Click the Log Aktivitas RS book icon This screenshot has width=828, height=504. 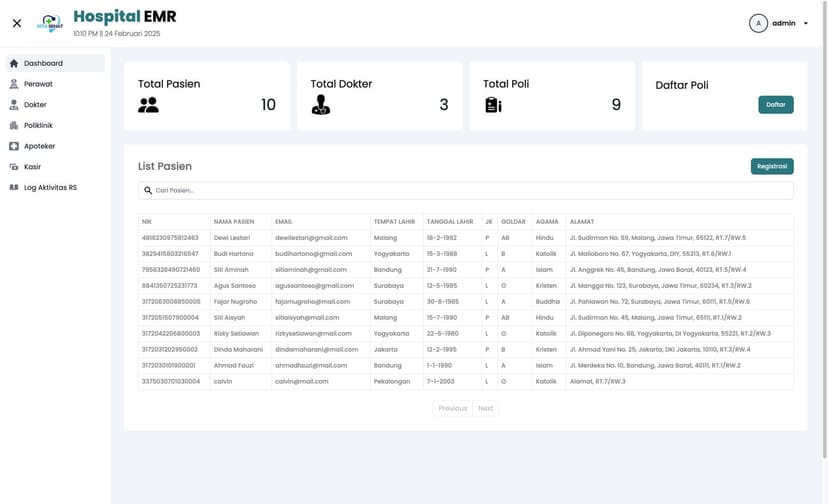(x=14, y=187)
